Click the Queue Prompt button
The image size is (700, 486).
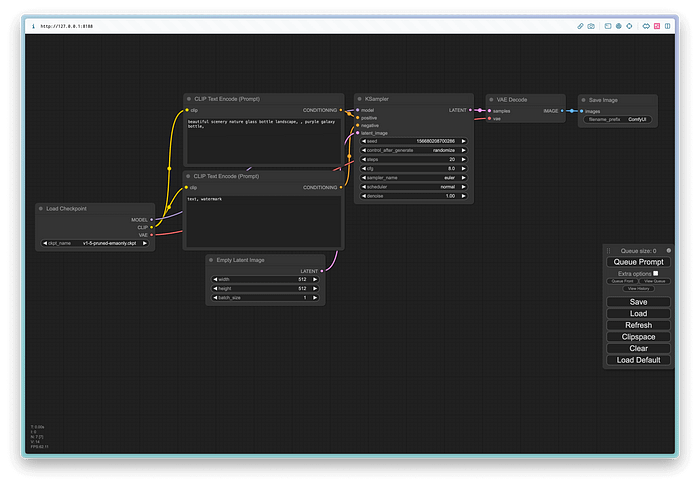tap(638, 262)
